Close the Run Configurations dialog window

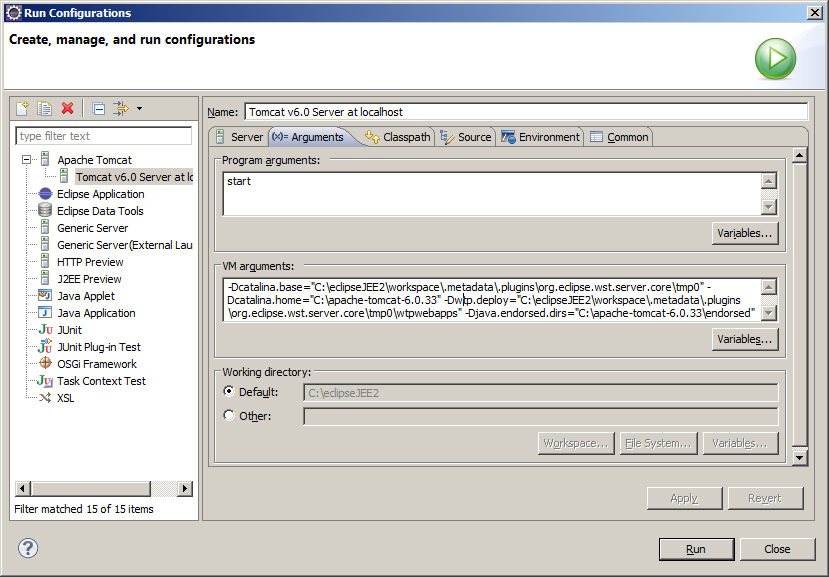point(815,13)
